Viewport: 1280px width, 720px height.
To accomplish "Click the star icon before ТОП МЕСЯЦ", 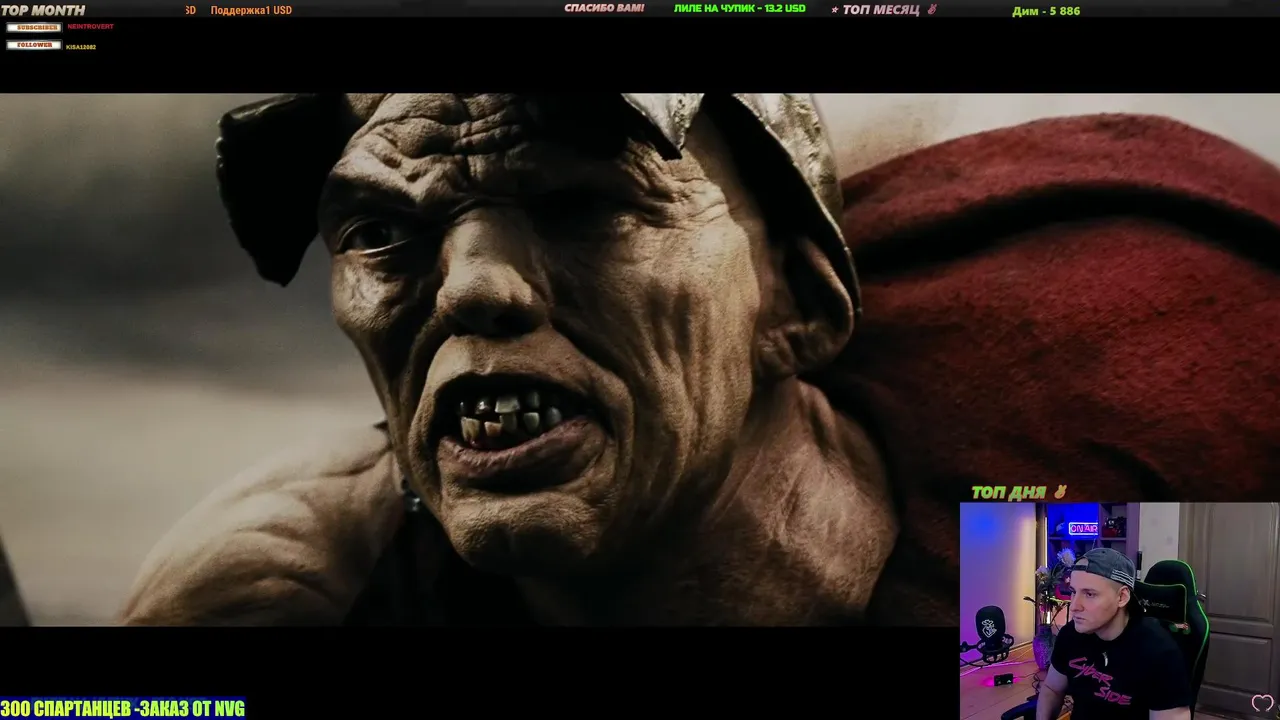I will (835, 10).
